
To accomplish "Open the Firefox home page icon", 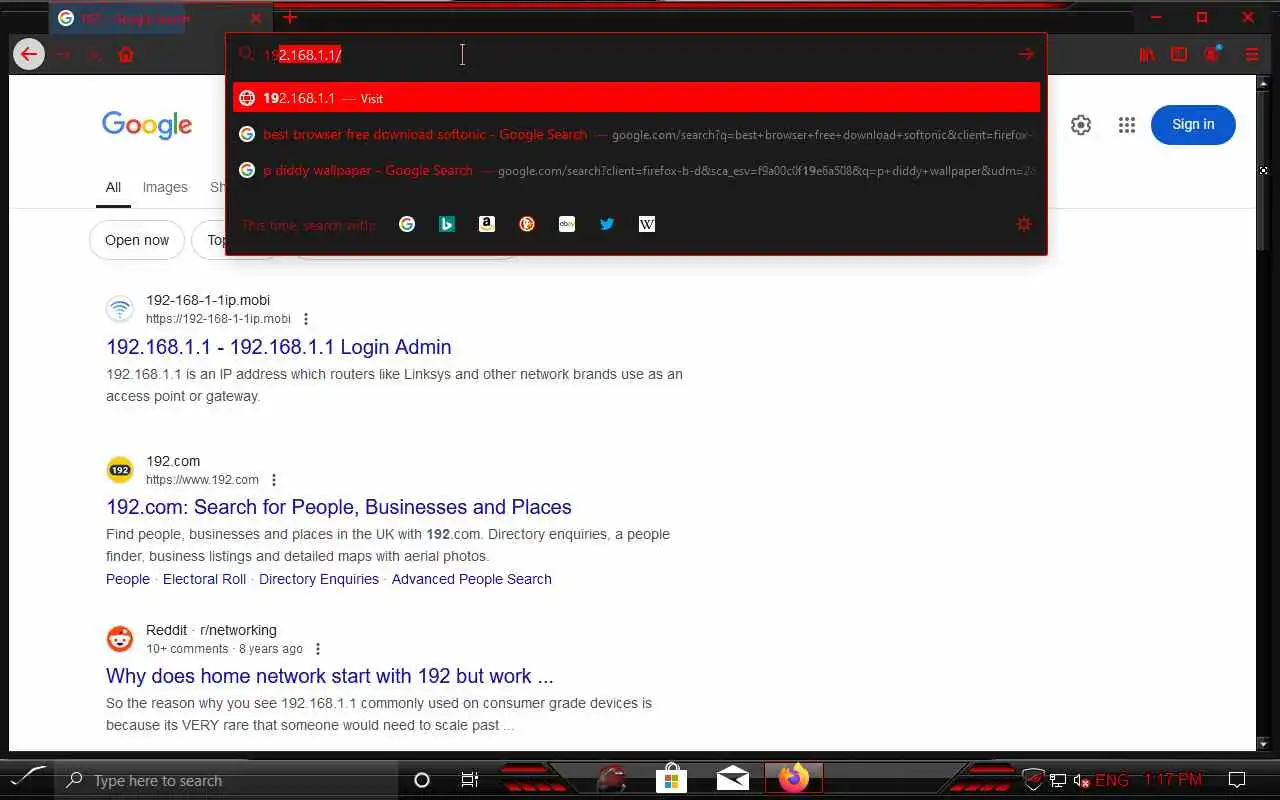I will 126,55.
